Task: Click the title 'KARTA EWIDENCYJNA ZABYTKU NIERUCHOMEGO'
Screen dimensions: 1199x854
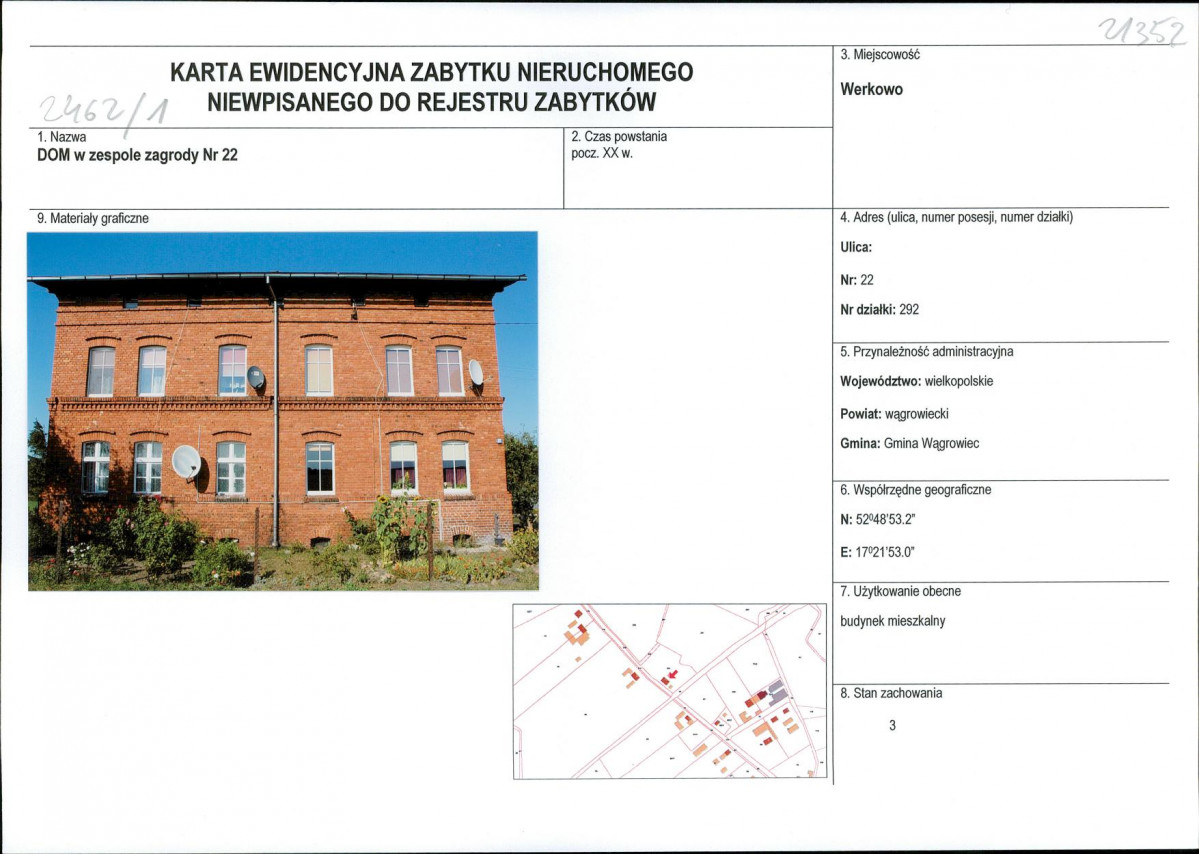Action: pos(431,72)
